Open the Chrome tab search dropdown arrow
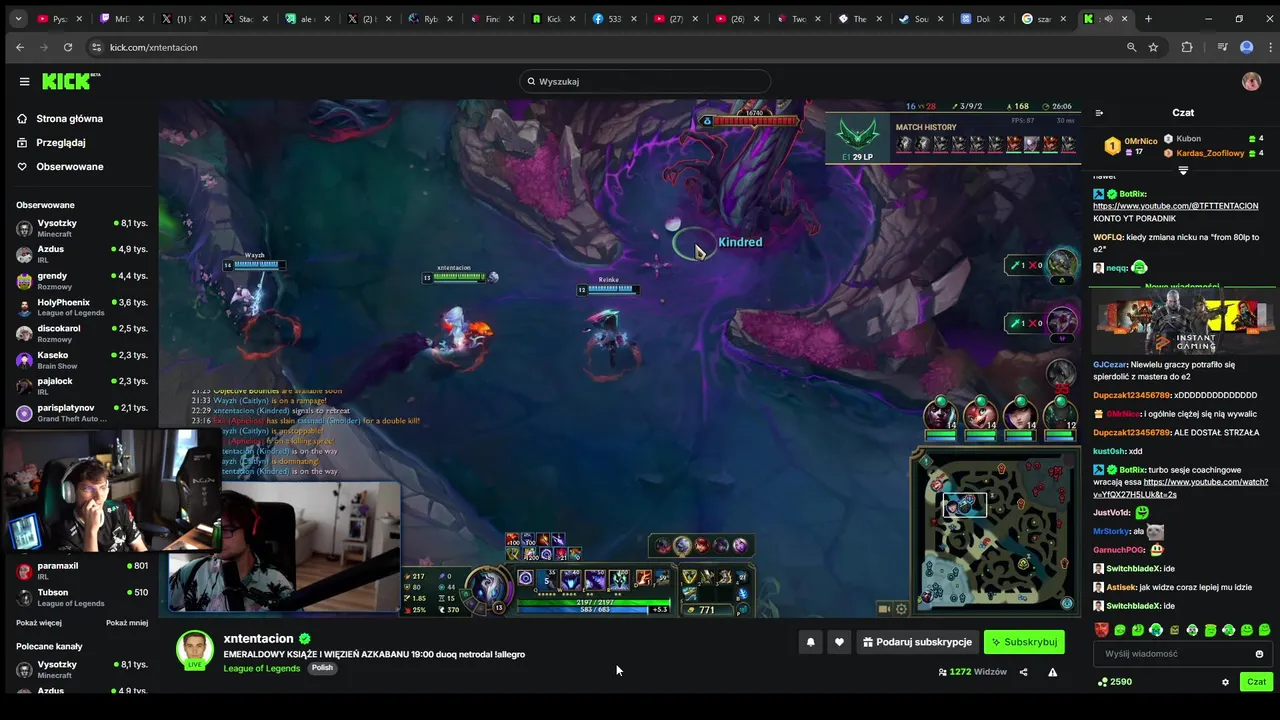The height and width of the screenshot is (720, 1280). click(x=17, y=19)
